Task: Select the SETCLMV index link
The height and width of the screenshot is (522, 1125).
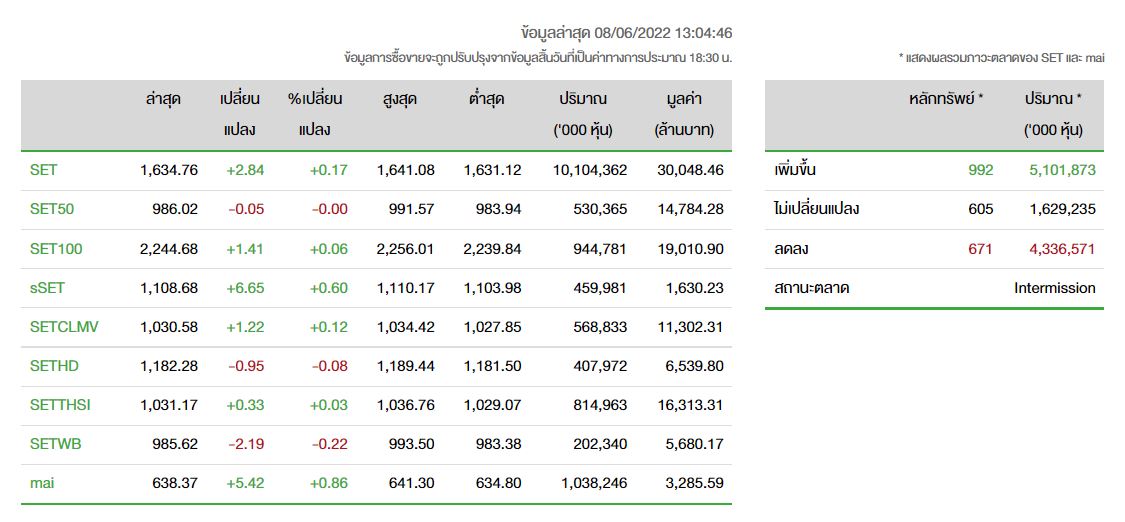Action: tap(64, 327)
